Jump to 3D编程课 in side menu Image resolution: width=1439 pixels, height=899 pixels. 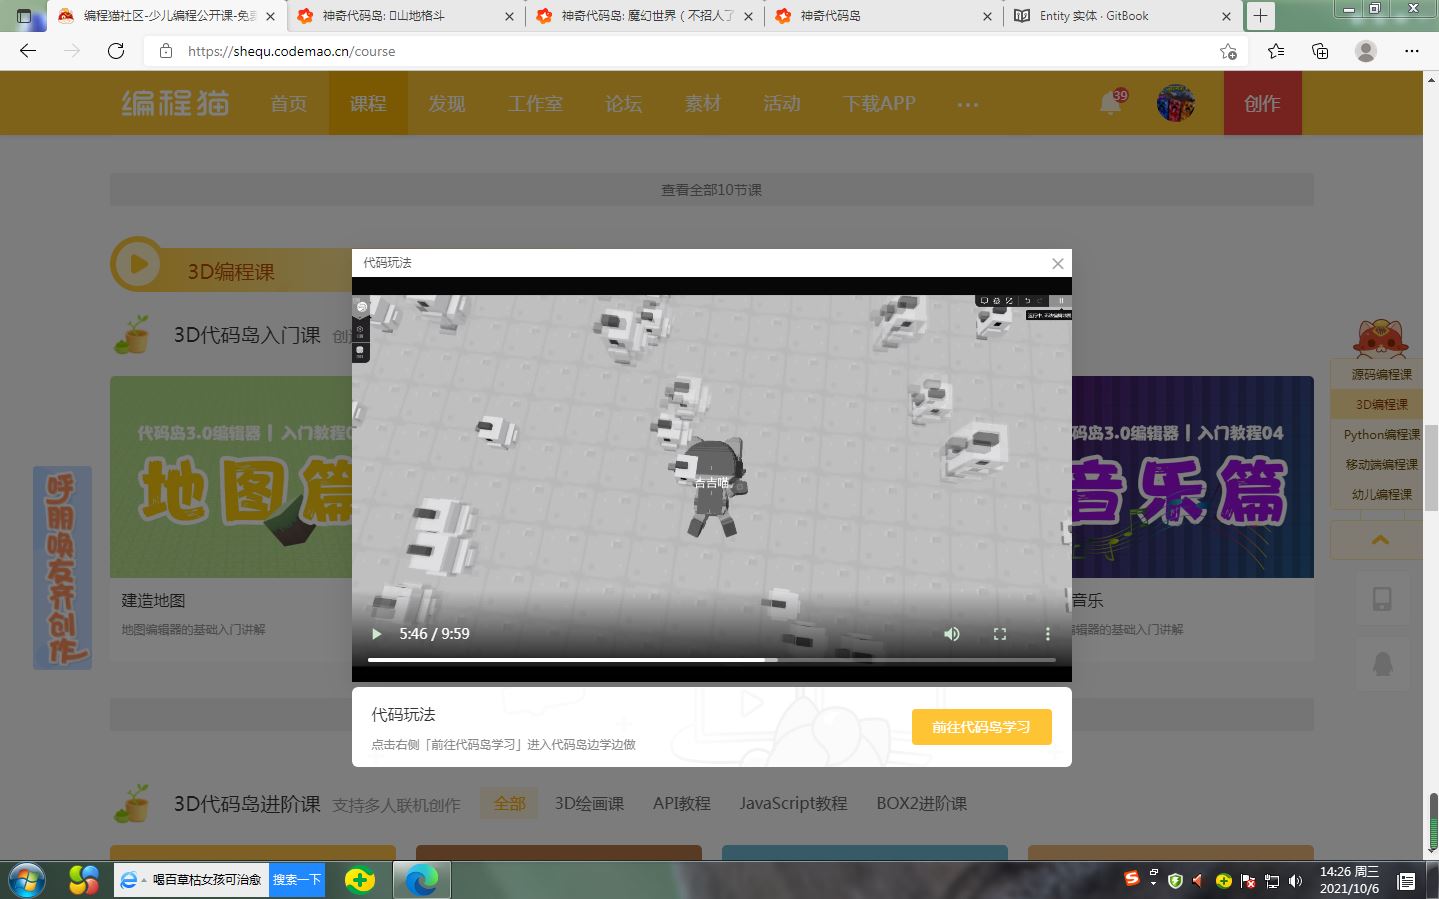coord(1382,404)
